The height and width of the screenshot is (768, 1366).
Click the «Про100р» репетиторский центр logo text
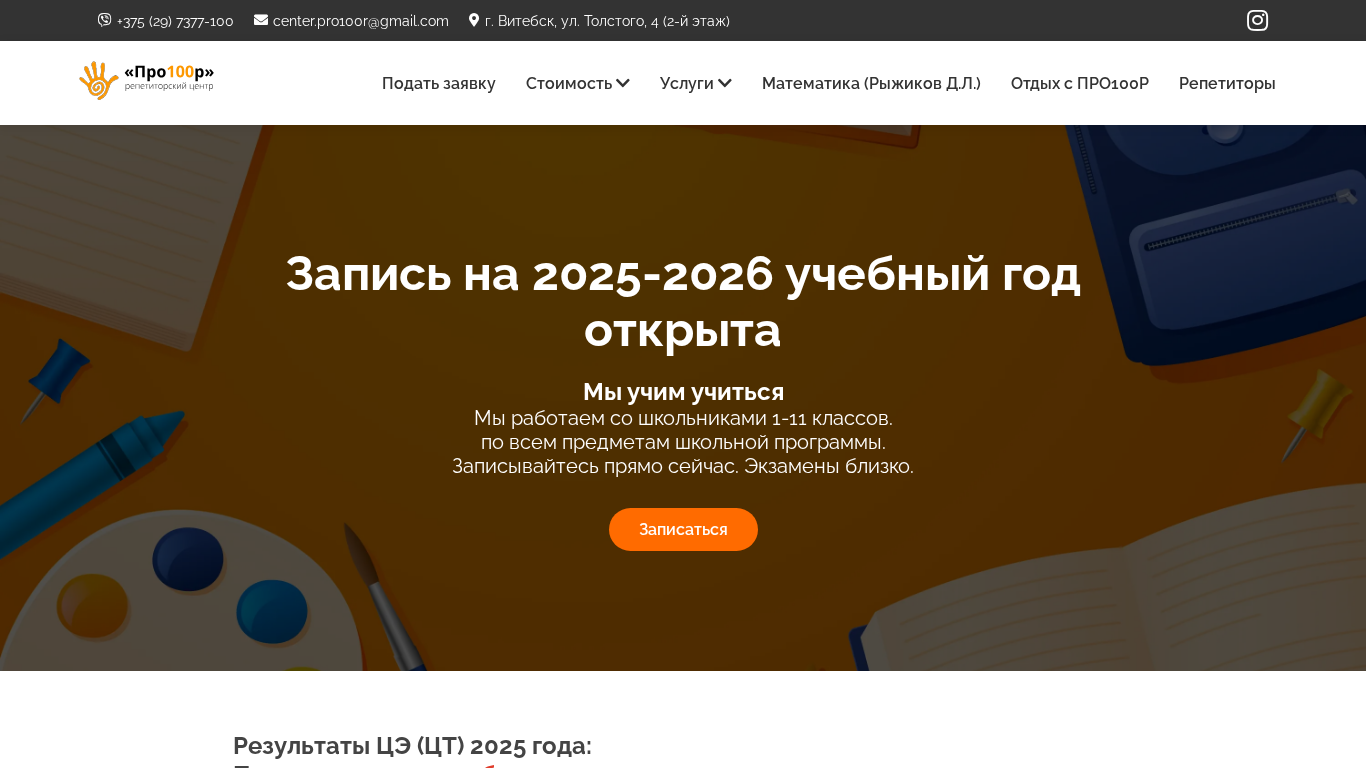pyautogui.click(x=169, y=77)
